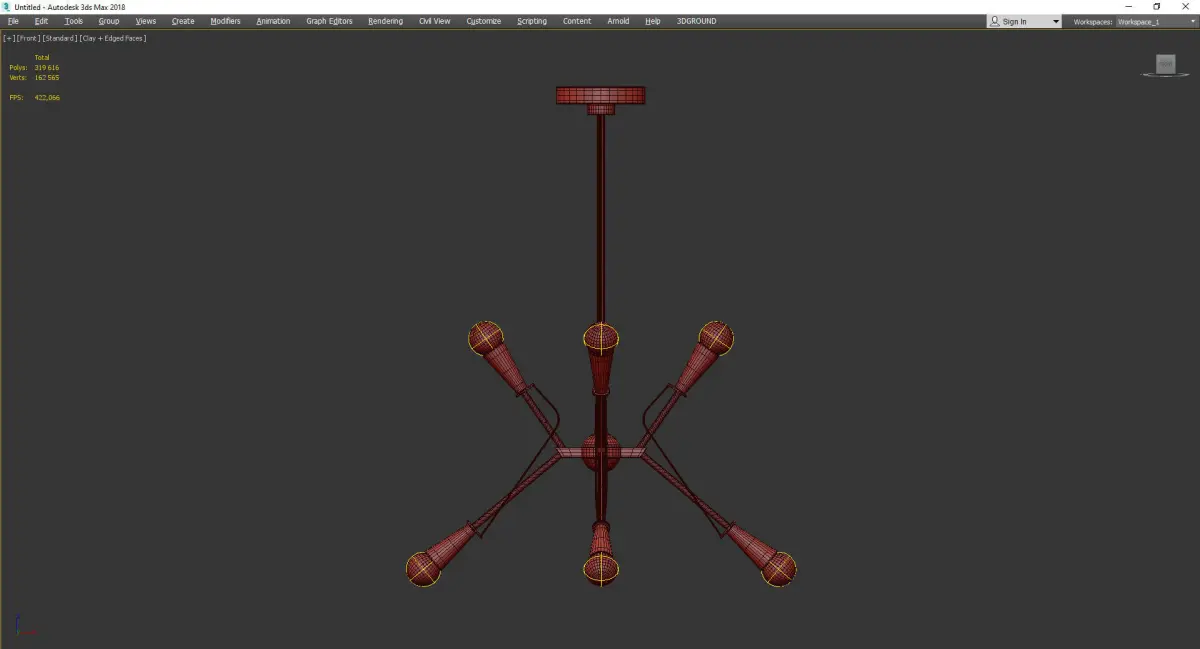Open the Animation menu
Viewport: 1200px width, 649px height.
click(273, 21)
